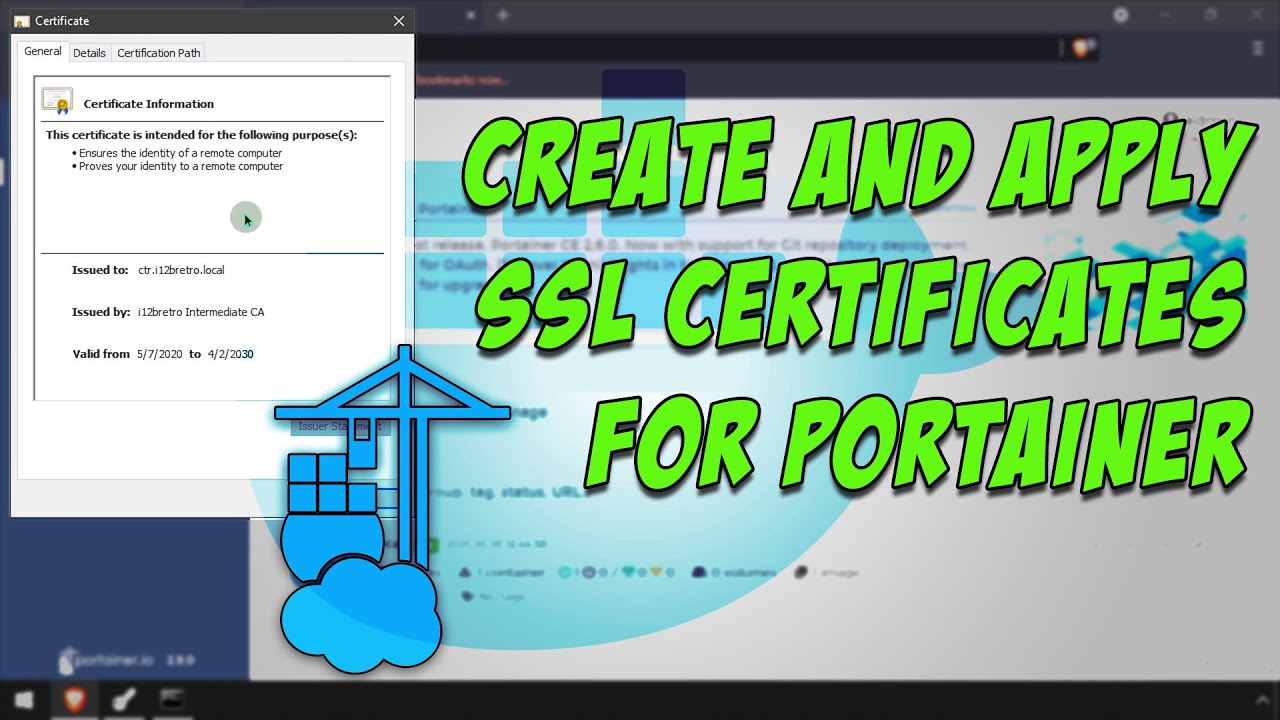Click the 'Issued by:' label
Screen dimensions: 1280x720
(x=101, y=312)
